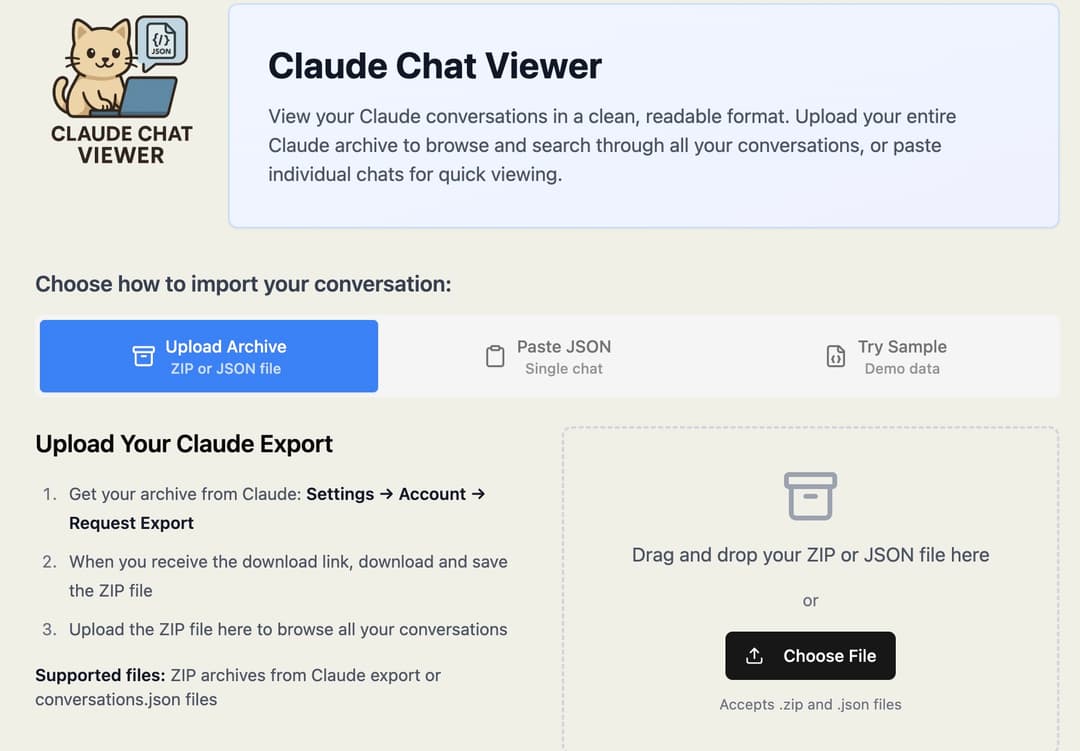Click the 'View your Claude conversations' description paragraph
This screenshot has width=1080, height=751.
tap(612, 145)
